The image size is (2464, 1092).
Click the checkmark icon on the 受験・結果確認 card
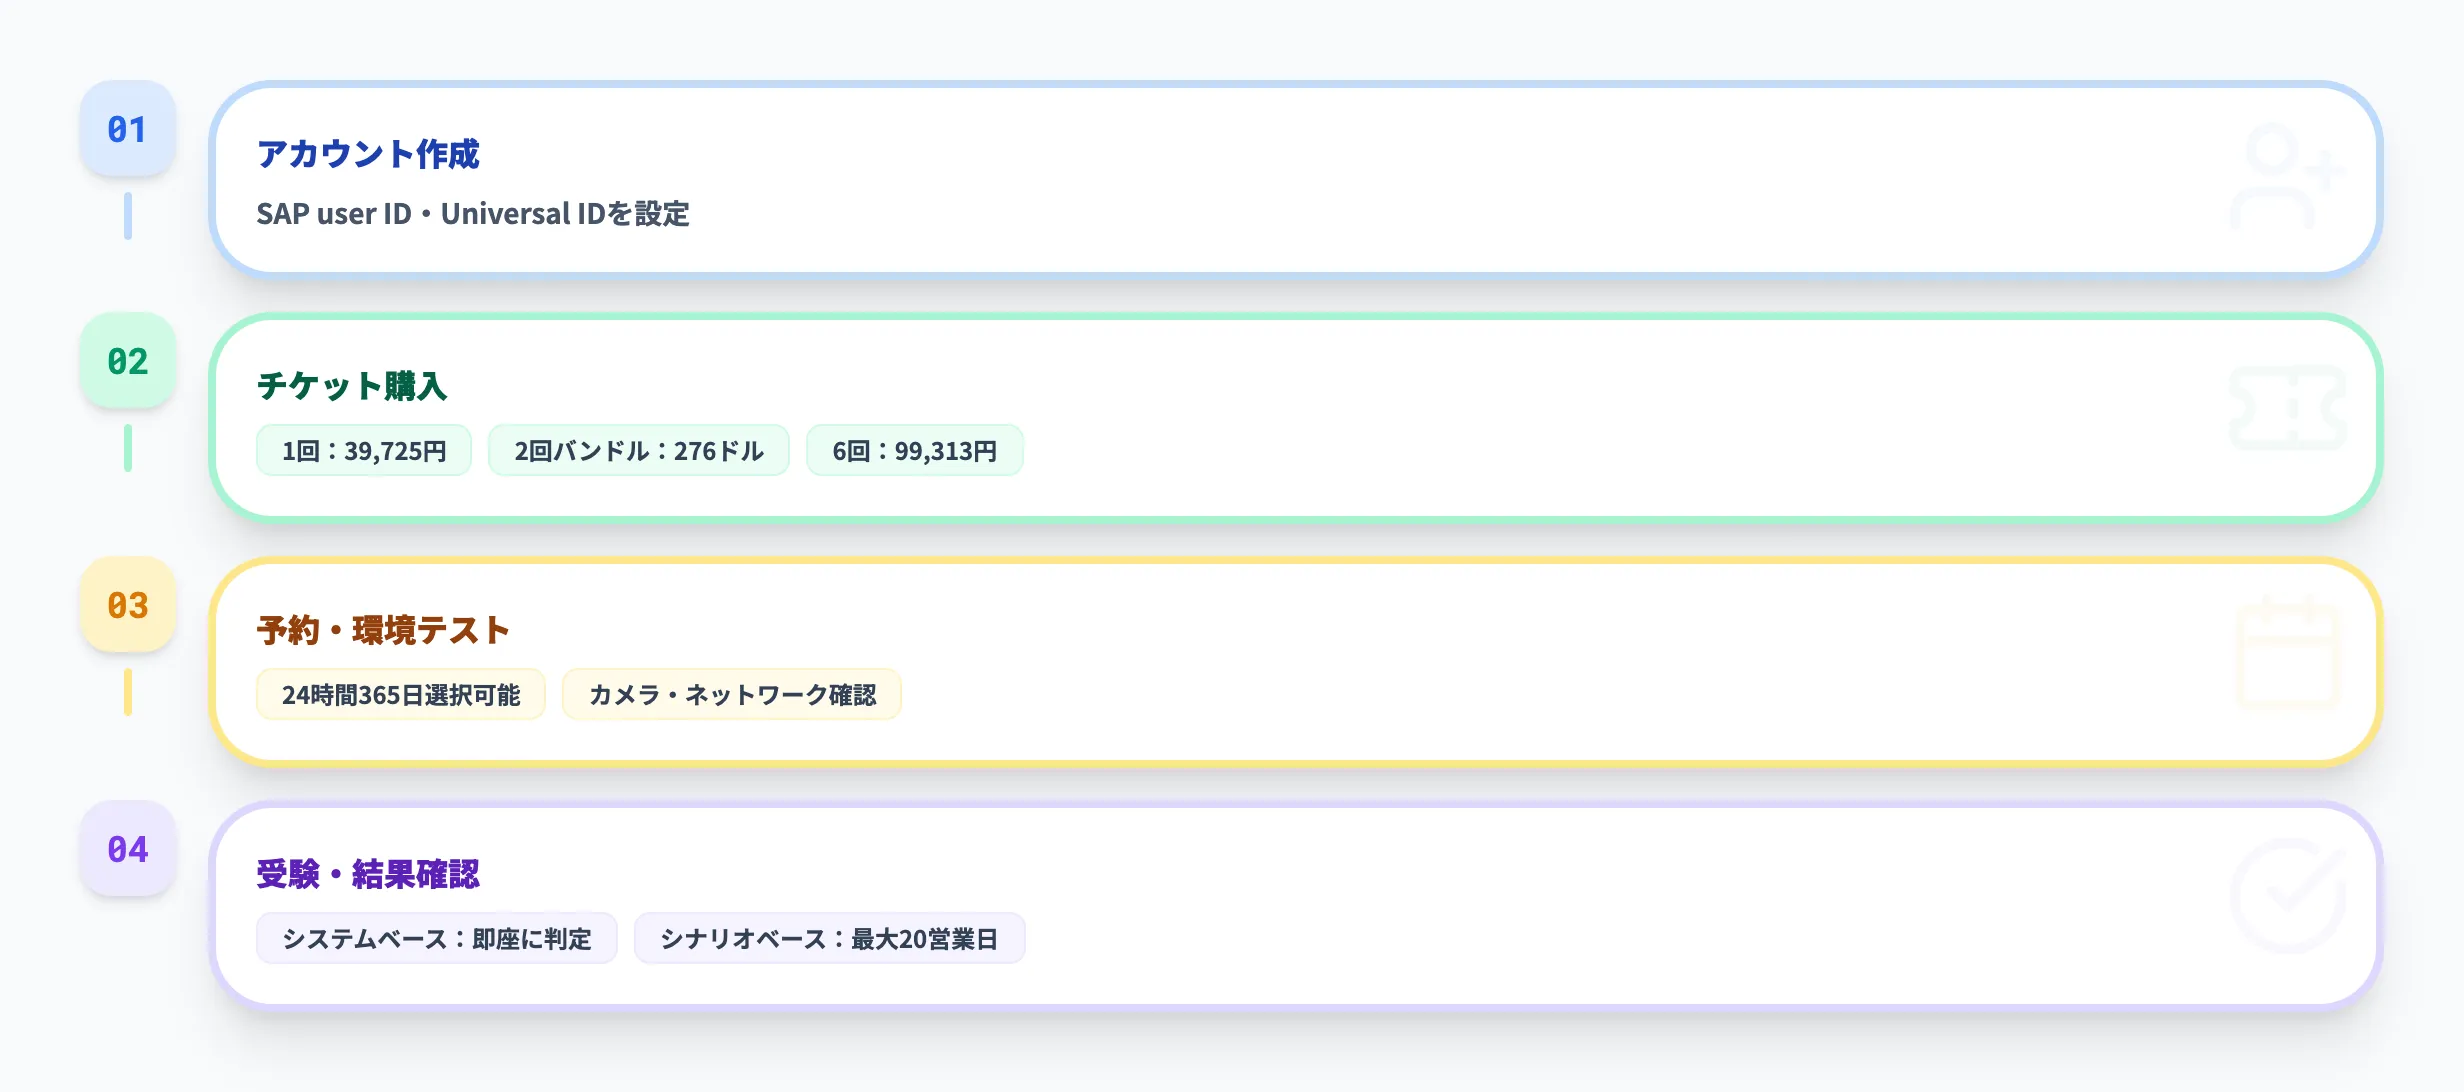pos(2287,895)
